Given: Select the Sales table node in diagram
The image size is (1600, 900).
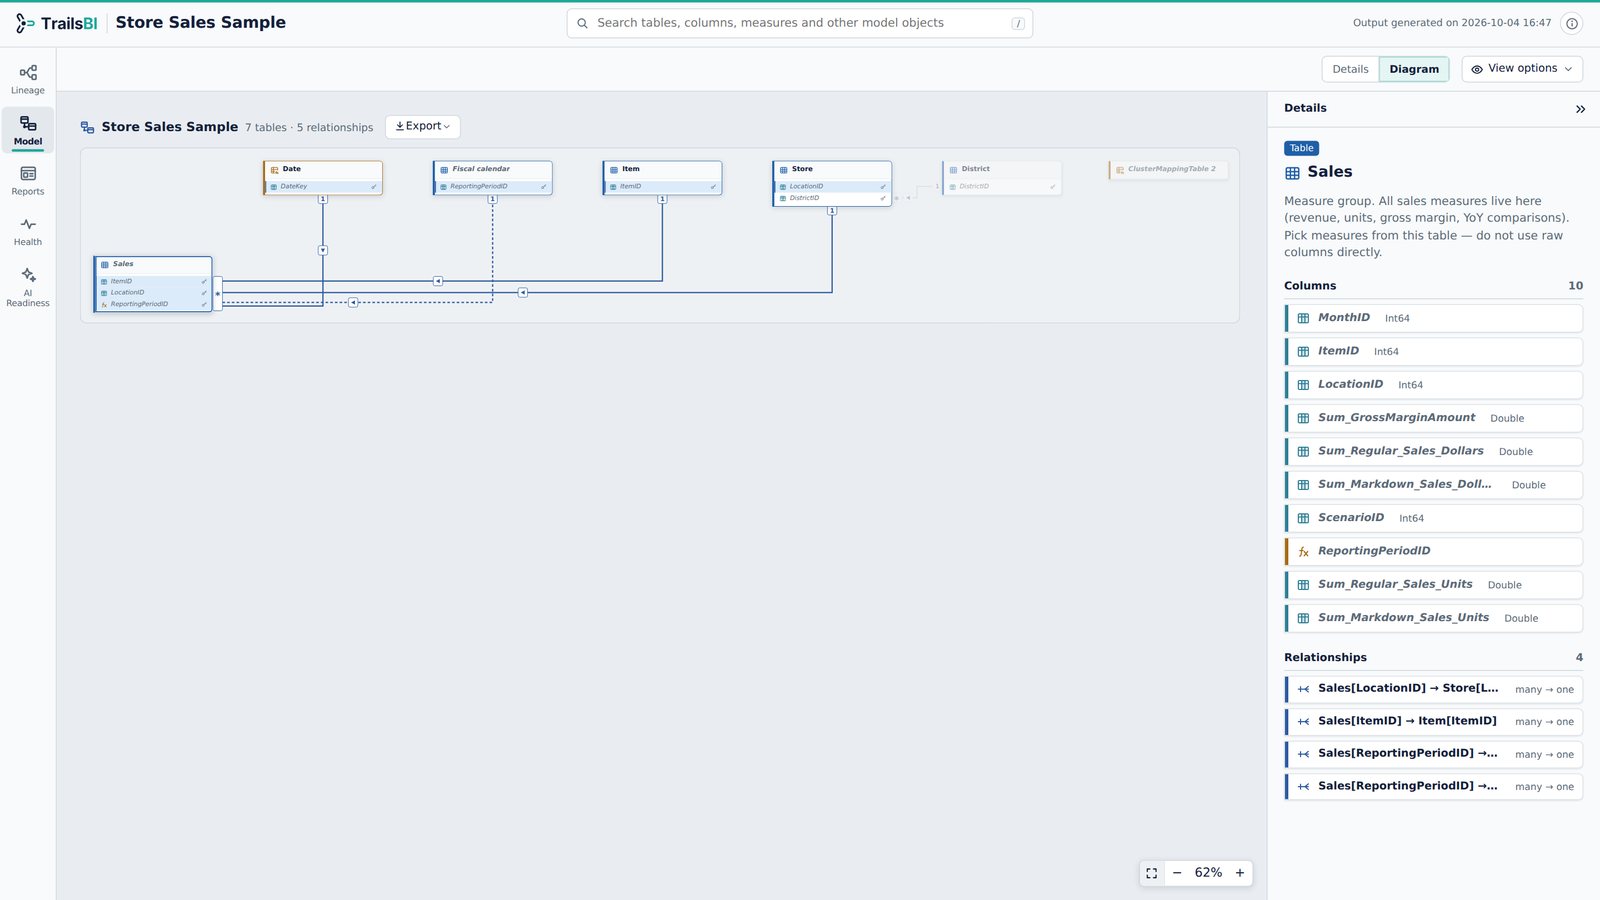Looking at the screenshot, I should [153, 284].
